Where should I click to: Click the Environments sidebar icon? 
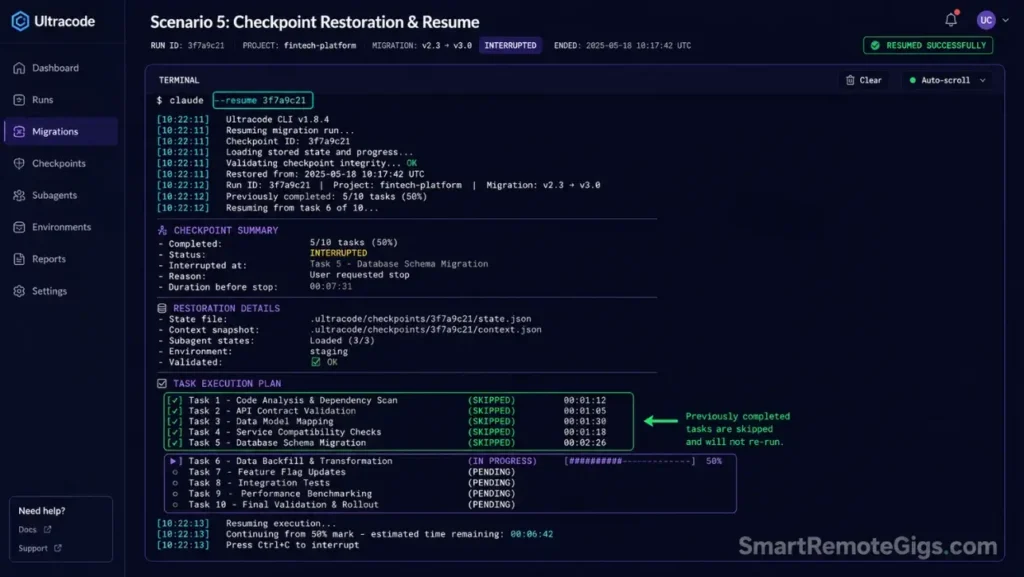19,227
